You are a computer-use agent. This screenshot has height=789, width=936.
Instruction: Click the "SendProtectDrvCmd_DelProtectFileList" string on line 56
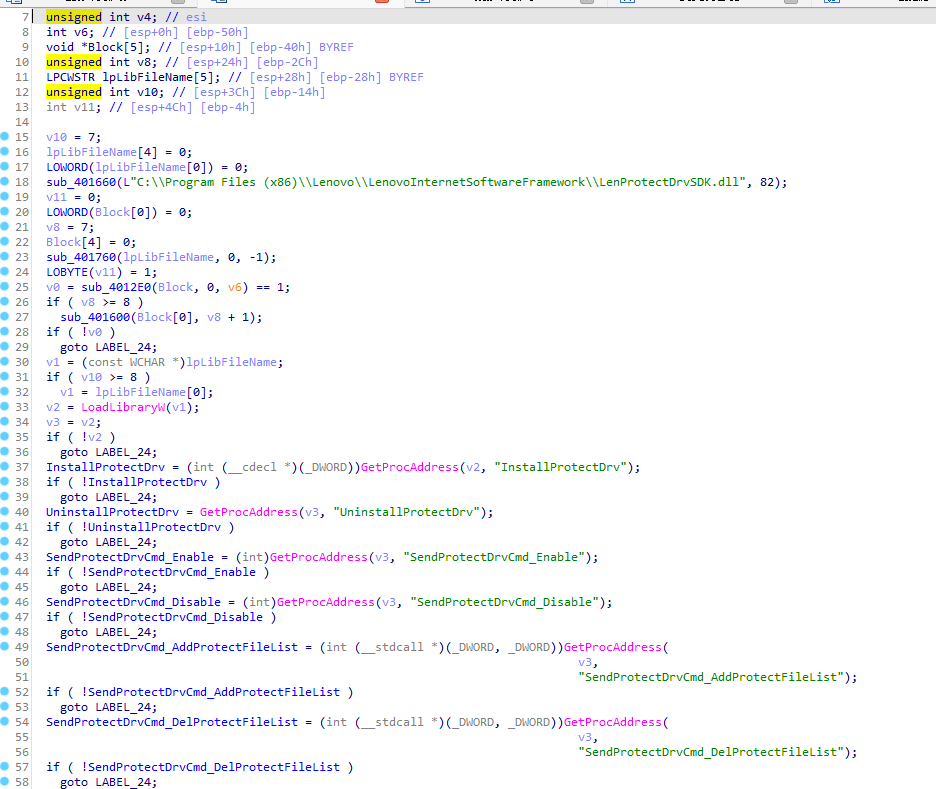pyautogui.click(x=711, y=752)
